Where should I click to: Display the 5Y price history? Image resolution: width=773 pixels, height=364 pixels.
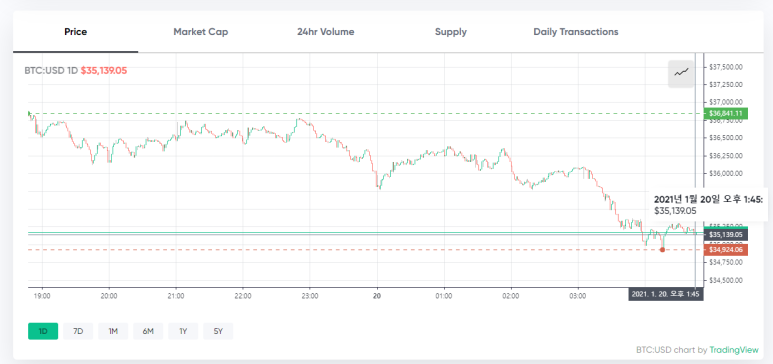[218, 331]
